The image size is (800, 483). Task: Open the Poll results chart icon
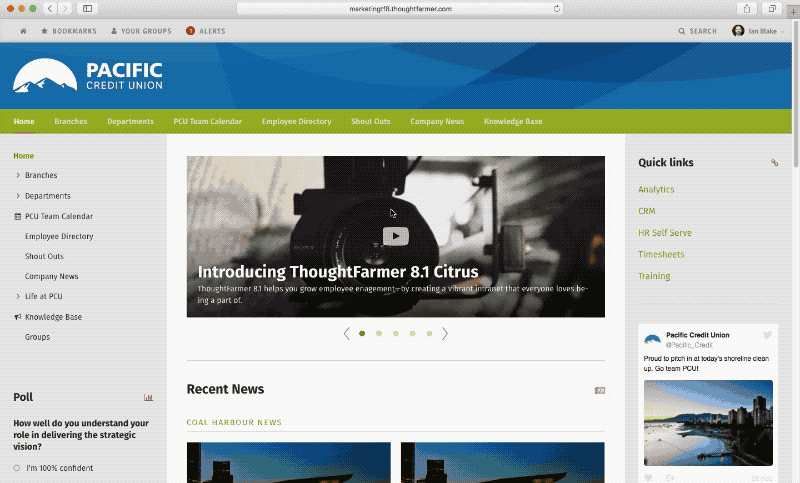(x=148, y=397)
